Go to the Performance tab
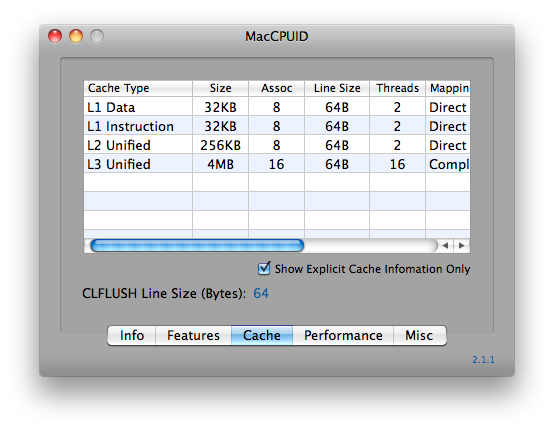The width and height of the screenshot is (554, 431). (343, 335)
